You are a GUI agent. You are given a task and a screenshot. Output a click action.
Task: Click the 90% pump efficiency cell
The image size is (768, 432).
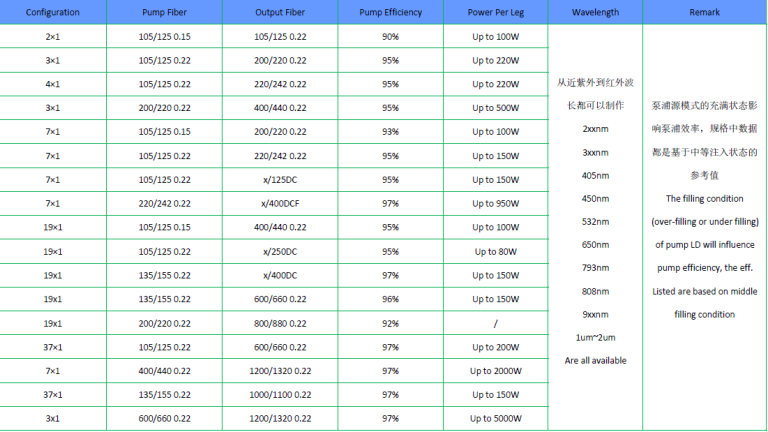[x=390, y=36]
